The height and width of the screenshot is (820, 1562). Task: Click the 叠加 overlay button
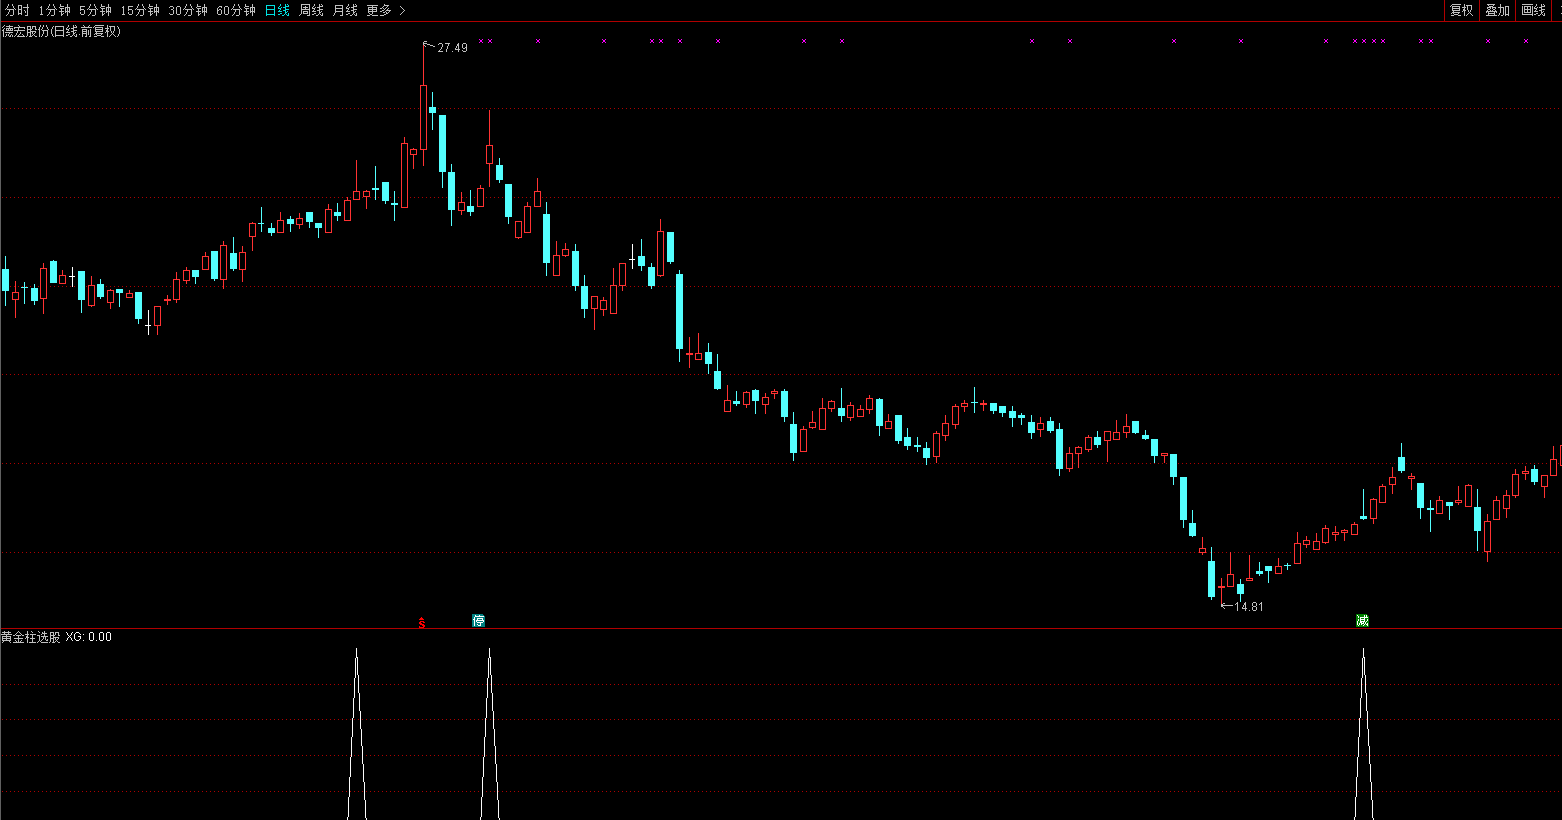coord(1497,10)
